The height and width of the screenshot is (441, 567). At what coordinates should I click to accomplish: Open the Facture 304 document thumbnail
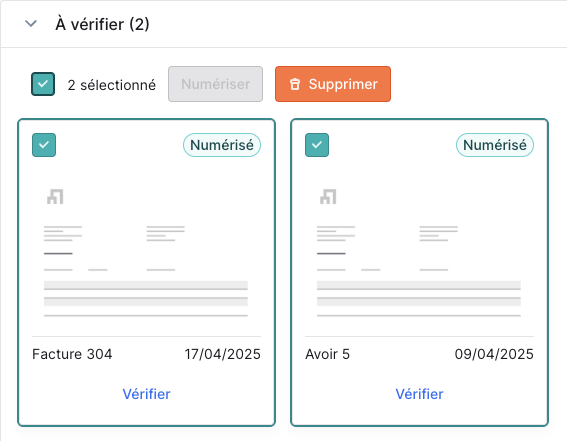click(x=146, y=252)
